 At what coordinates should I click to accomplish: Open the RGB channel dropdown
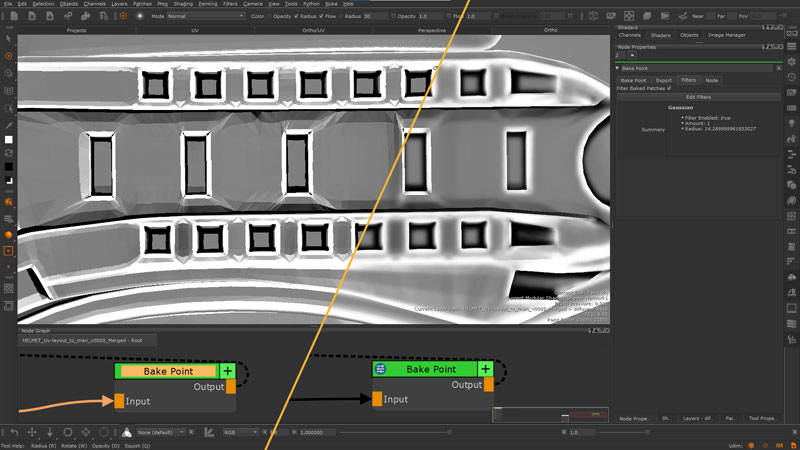click(240, 432)
